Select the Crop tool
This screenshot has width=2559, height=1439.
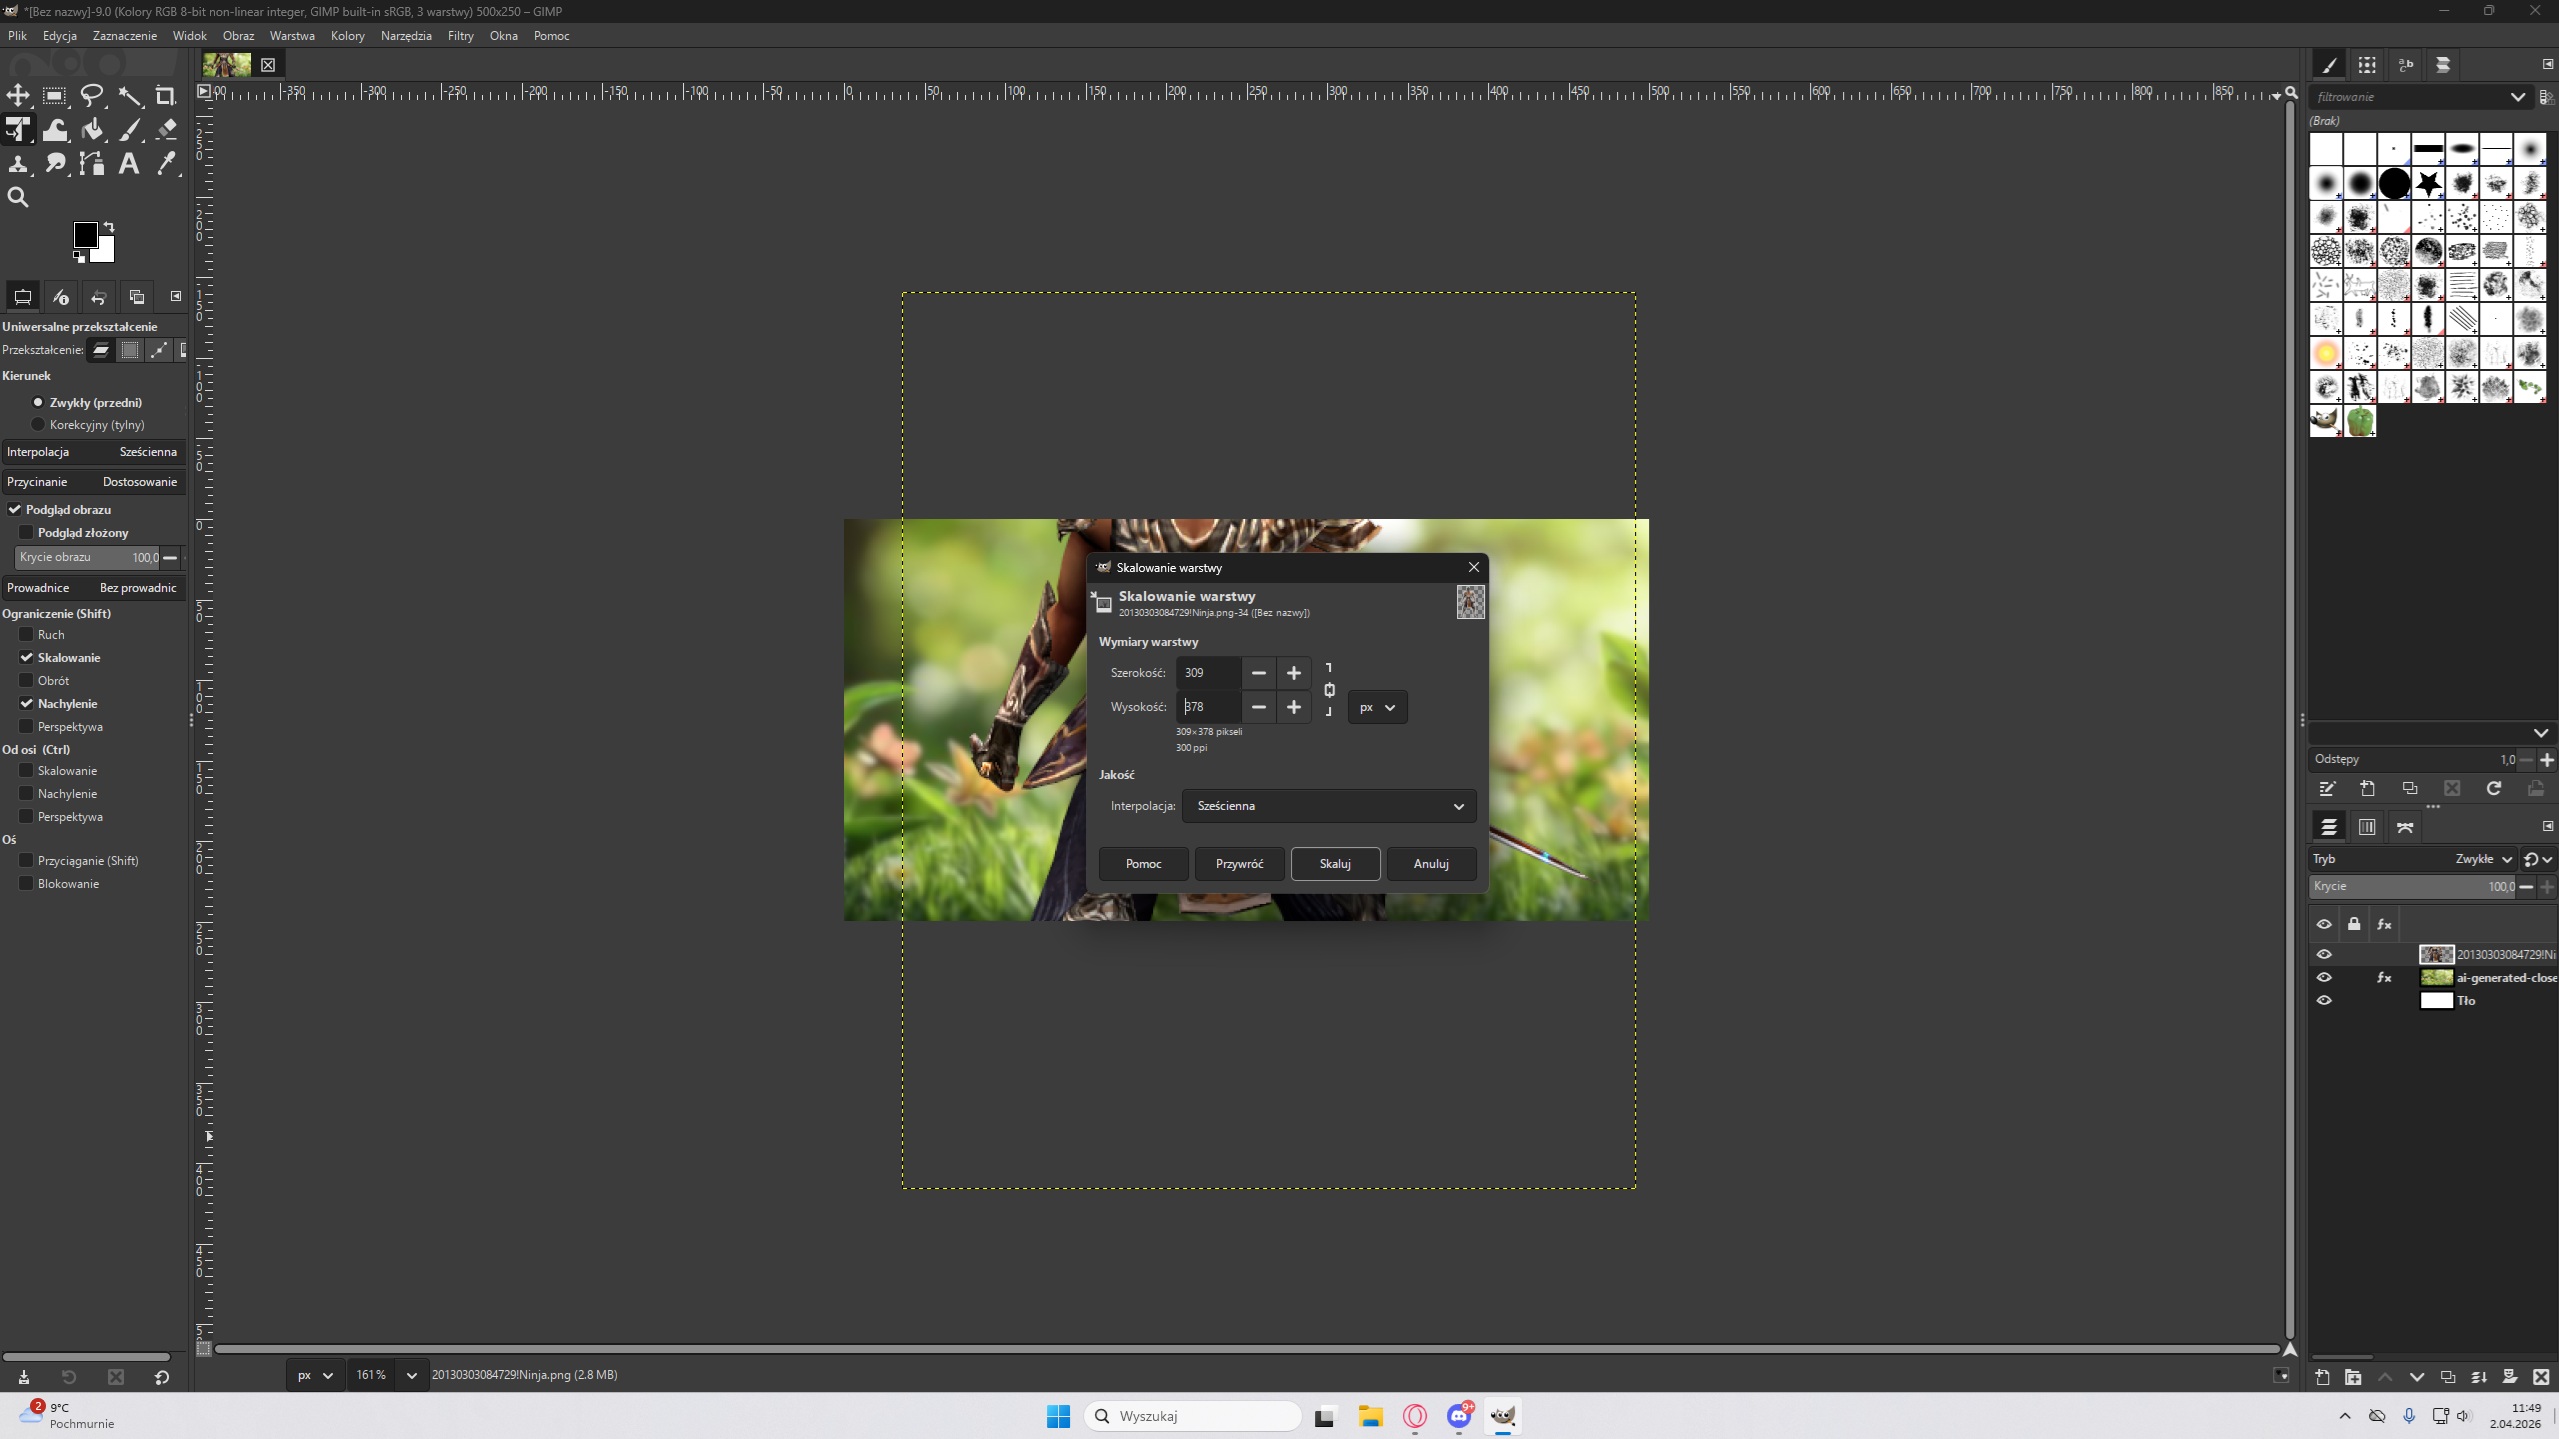click(x=166, y=96)
